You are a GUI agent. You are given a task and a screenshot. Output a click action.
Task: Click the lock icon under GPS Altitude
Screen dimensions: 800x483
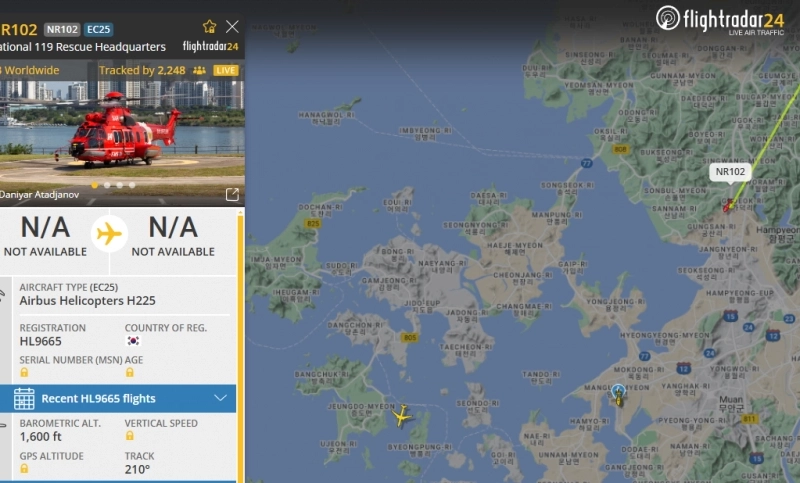pyautogui.click(x=24, y=468)
